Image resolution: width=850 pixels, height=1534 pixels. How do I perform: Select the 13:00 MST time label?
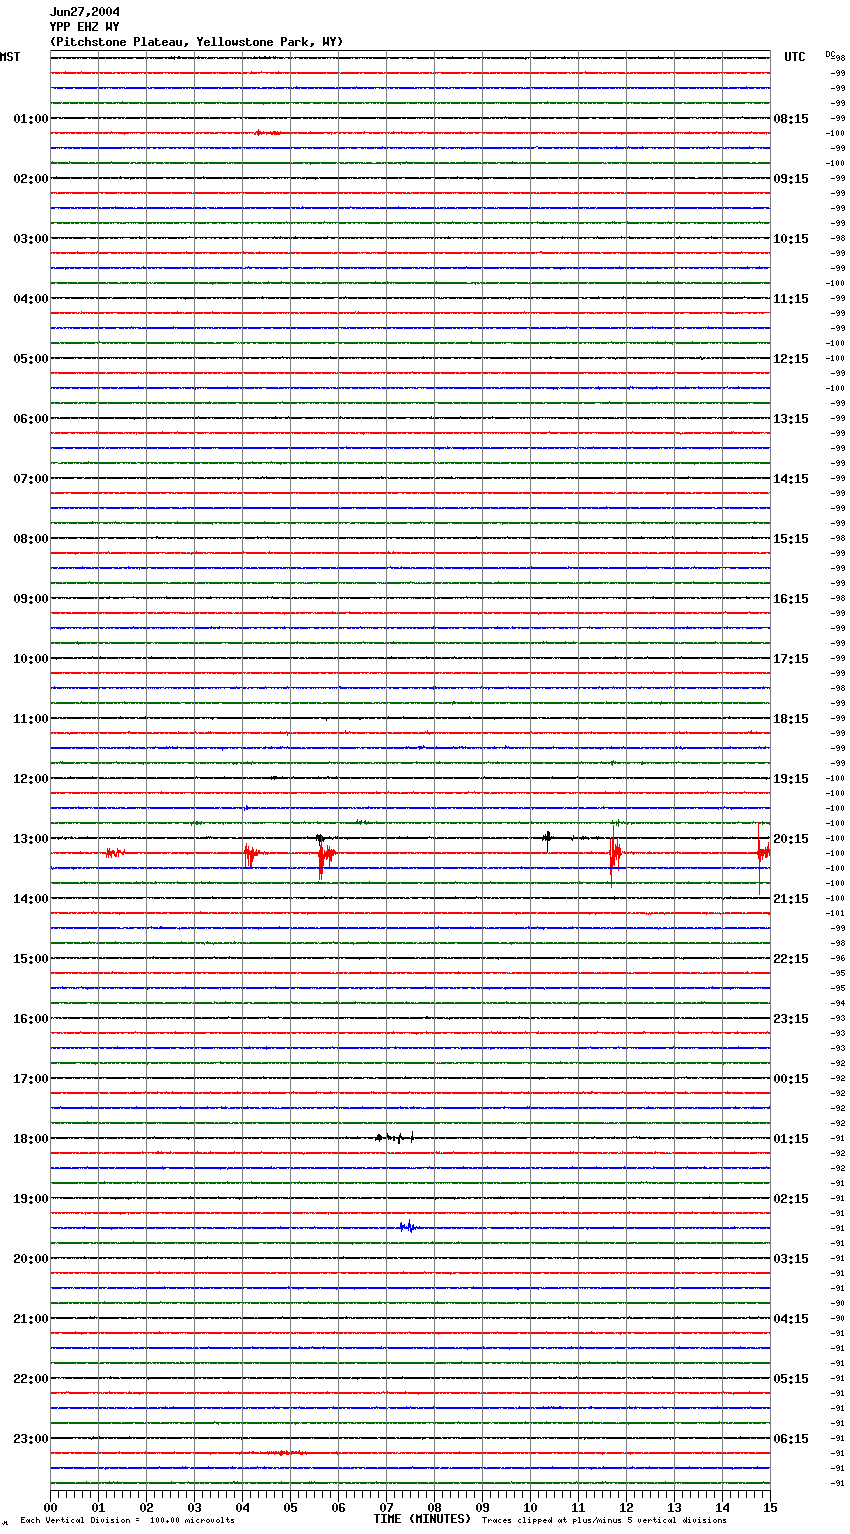click(x=31, y=839)
